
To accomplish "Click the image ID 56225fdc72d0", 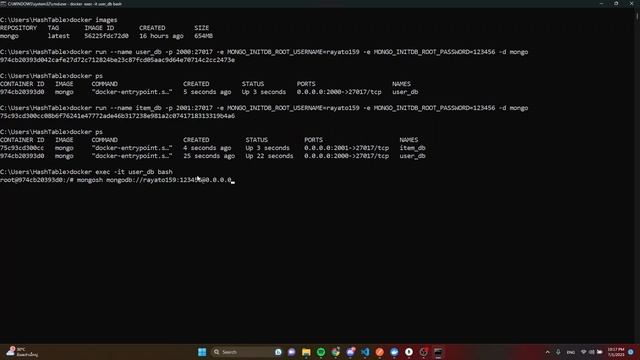I will (107, 36).
